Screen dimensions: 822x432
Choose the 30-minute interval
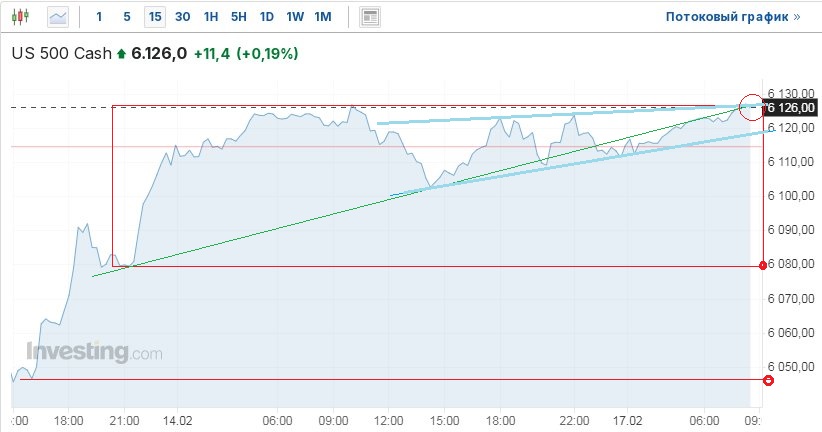pyautogui.click(x=182, y=17)
